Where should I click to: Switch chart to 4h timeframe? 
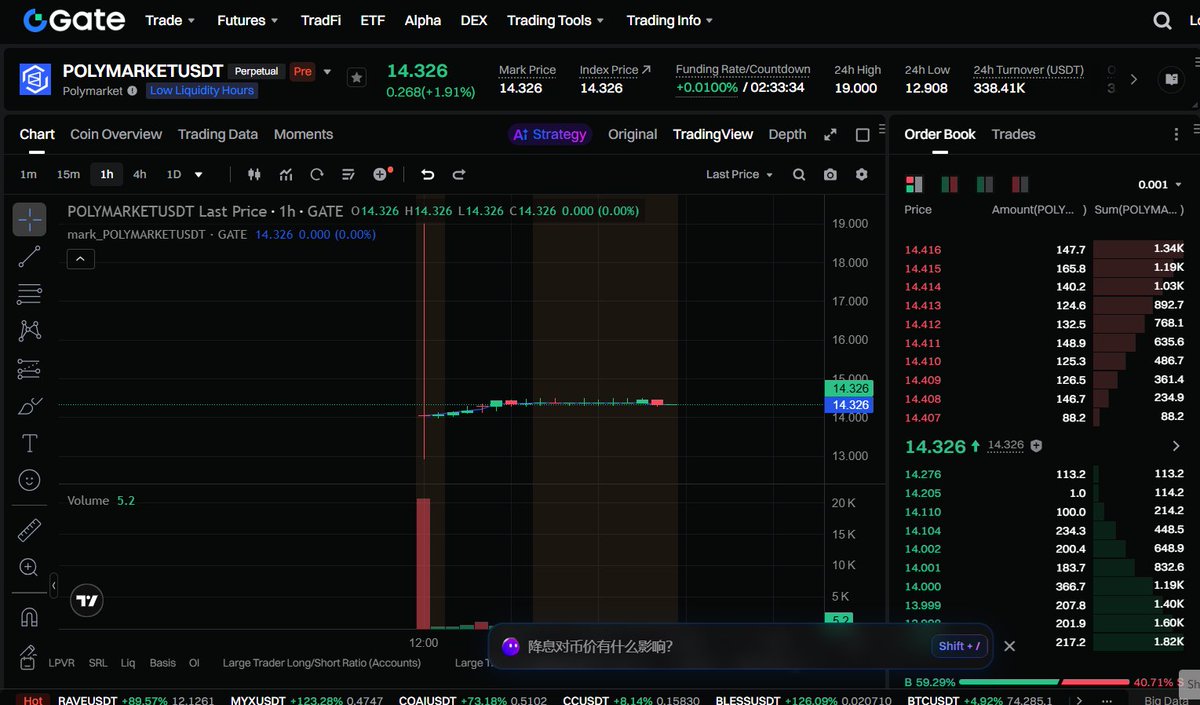click(140, 174)
